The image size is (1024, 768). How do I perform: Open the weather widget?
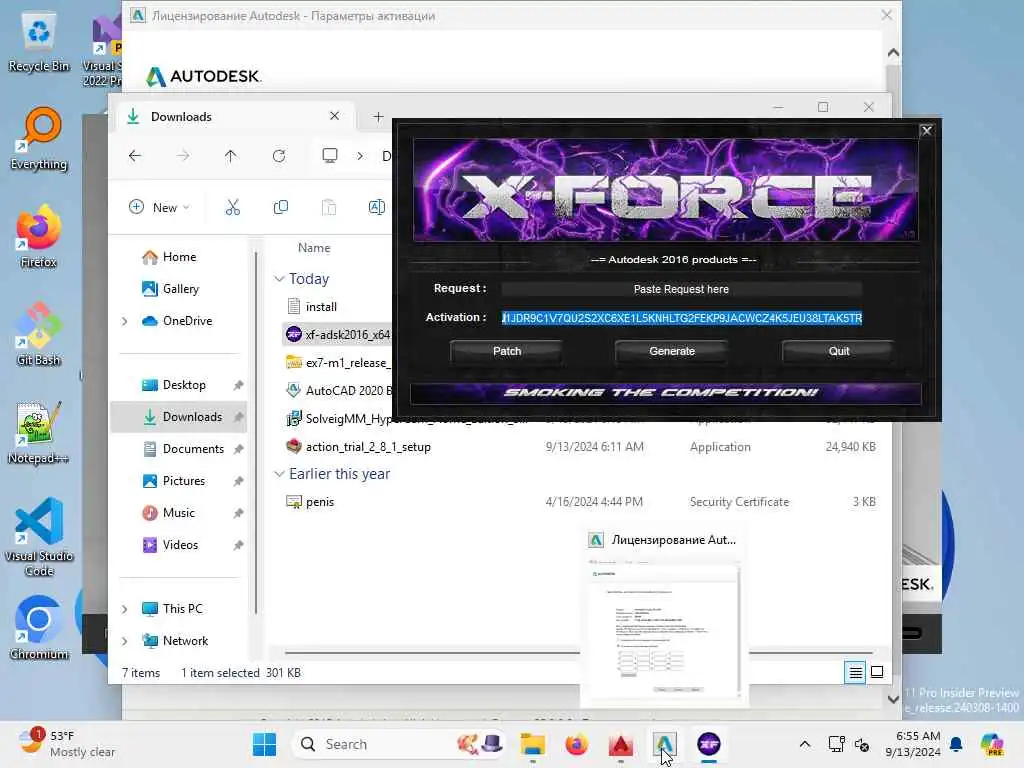point(67,744)
